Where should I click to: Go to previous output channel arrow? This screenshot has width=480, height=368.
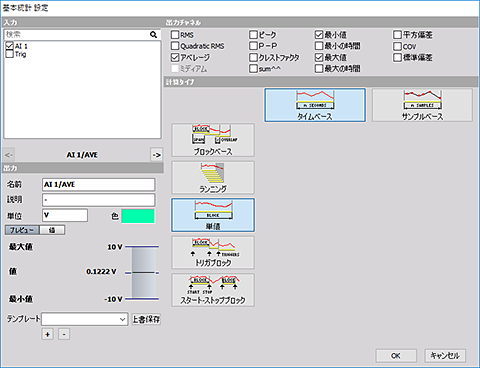click(9, 155)
